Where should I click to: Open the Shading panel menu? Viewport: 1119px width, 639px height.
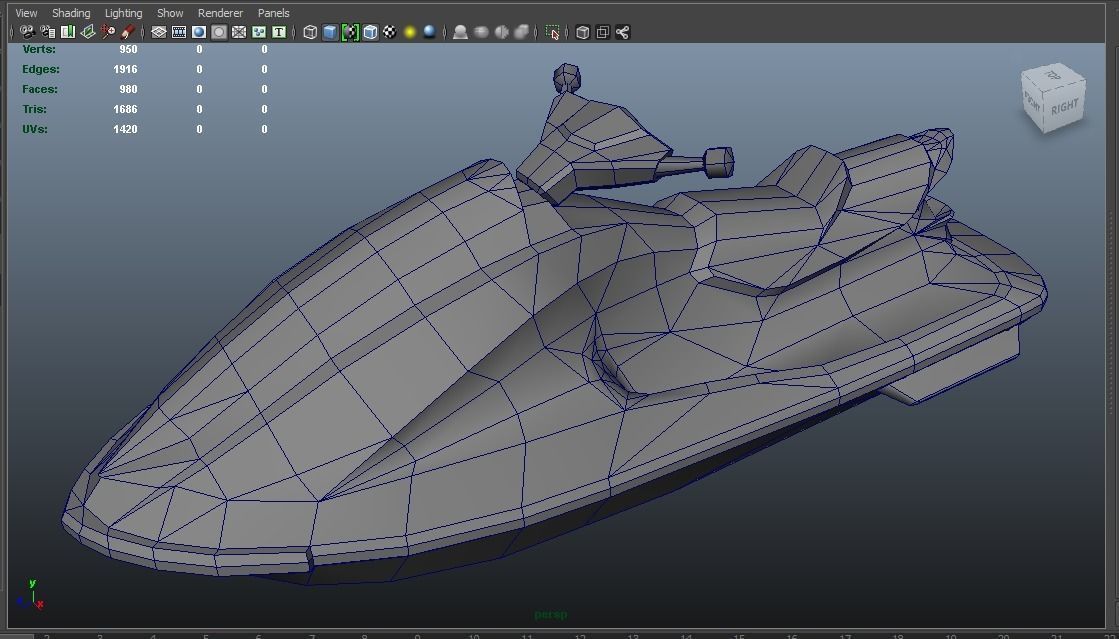(71, 13)
